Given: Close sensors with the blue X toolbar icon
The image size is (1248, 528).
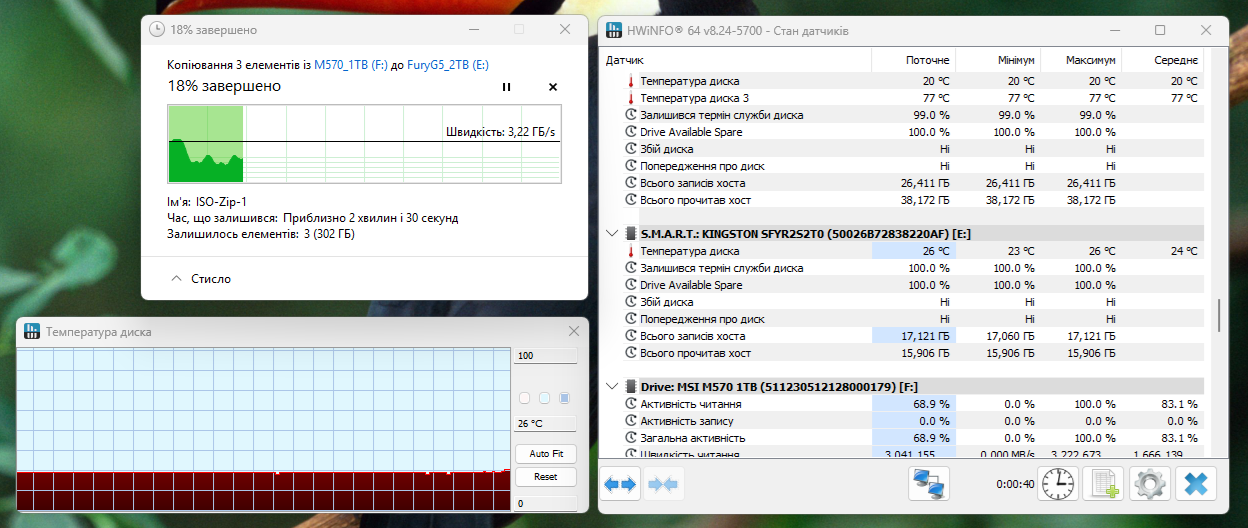Looking at the screenshot, I should (x=1196, y=485).
